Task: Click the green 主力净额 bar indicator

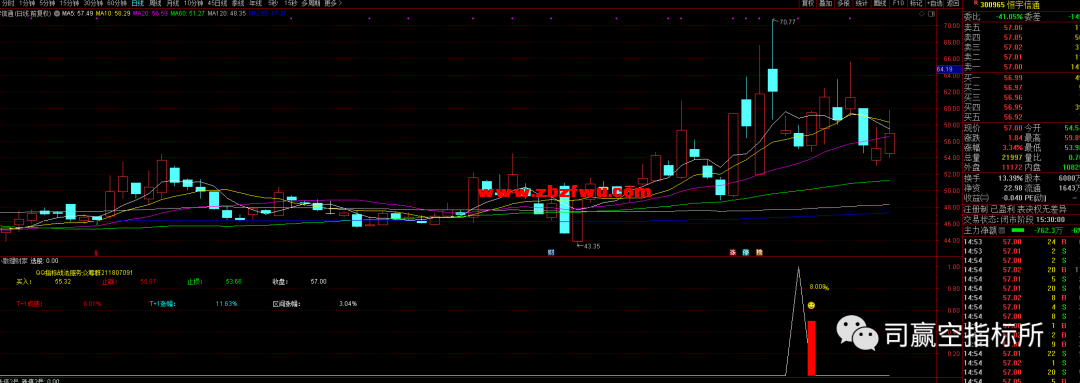Action: point(1018,230)
